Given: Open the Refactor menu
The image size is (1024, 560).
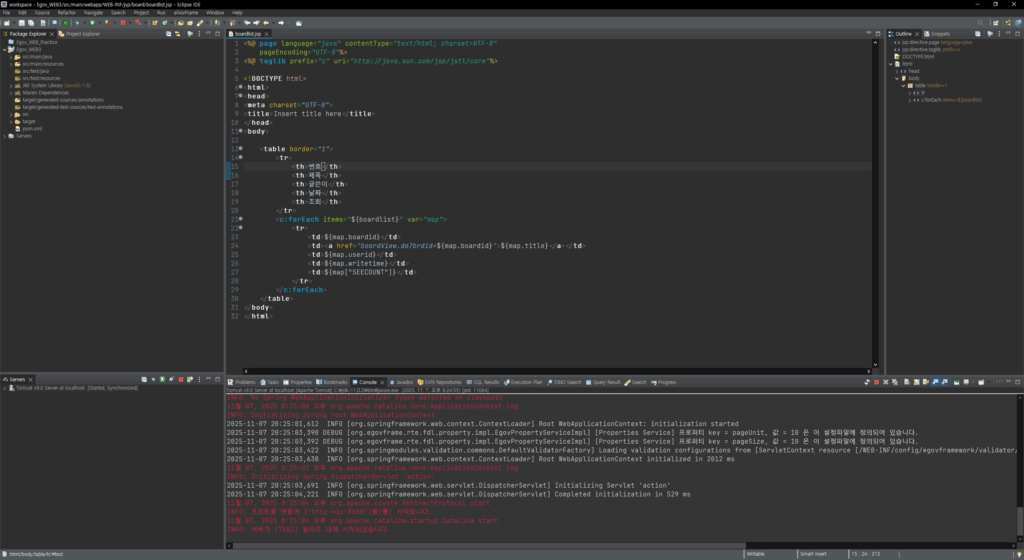Looking at the screenshot, I should 66,12.
